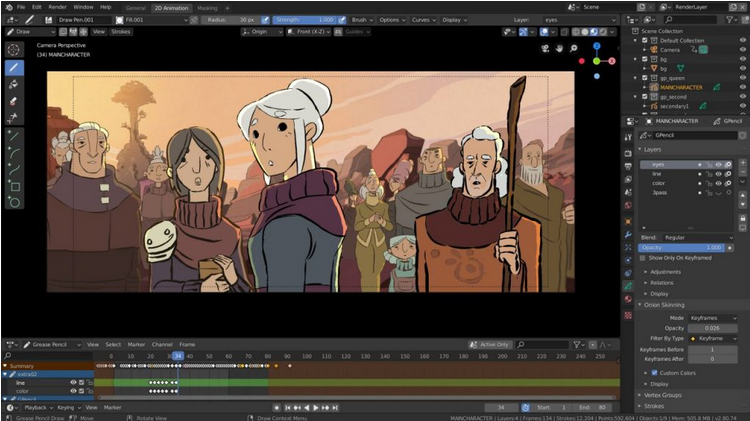Click the Z axis on navigation gizmo
Image resolution: width=750 pixels, height=421 pixels.
596,46
